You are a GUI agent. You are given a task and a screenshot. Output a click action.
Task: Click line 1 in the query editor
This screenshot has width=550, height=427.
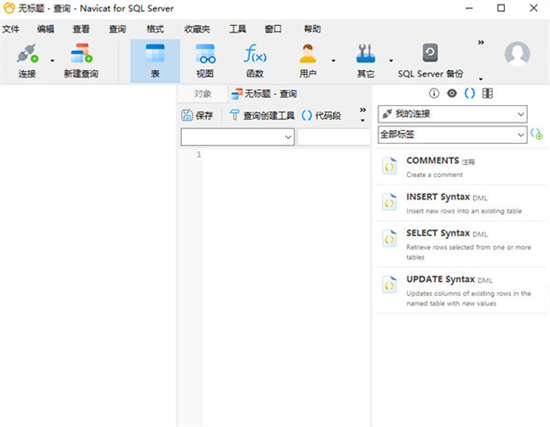tap(286, 154)
